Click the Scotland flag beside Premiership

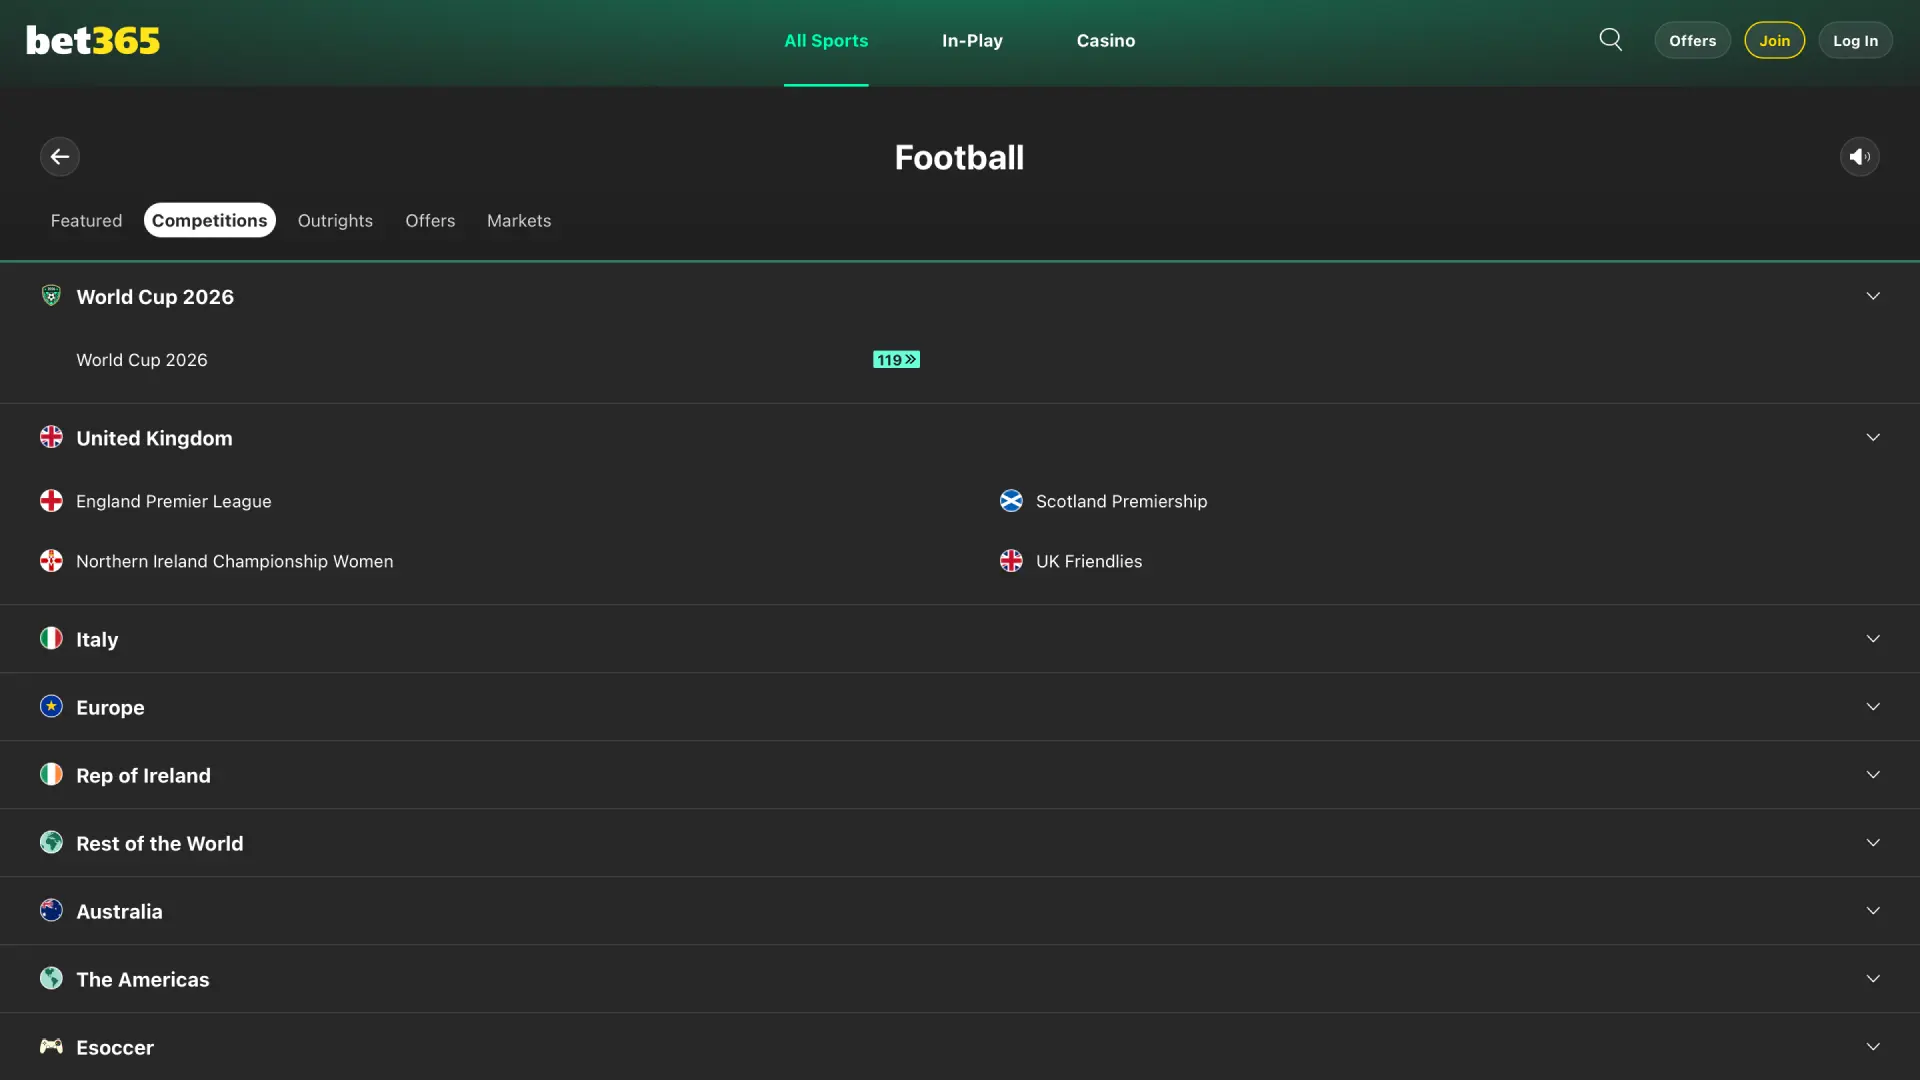coord(1011,501)
